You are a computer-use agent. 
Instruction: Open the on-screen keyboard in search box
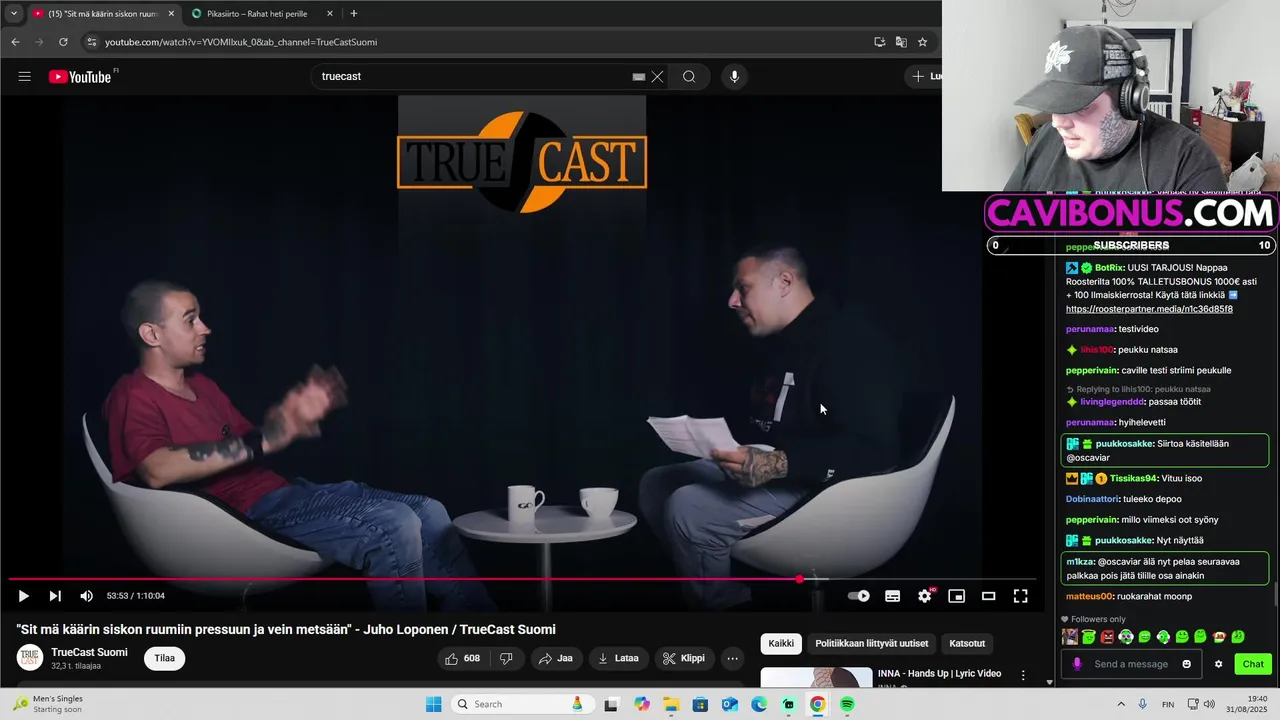tap(639, 77)
